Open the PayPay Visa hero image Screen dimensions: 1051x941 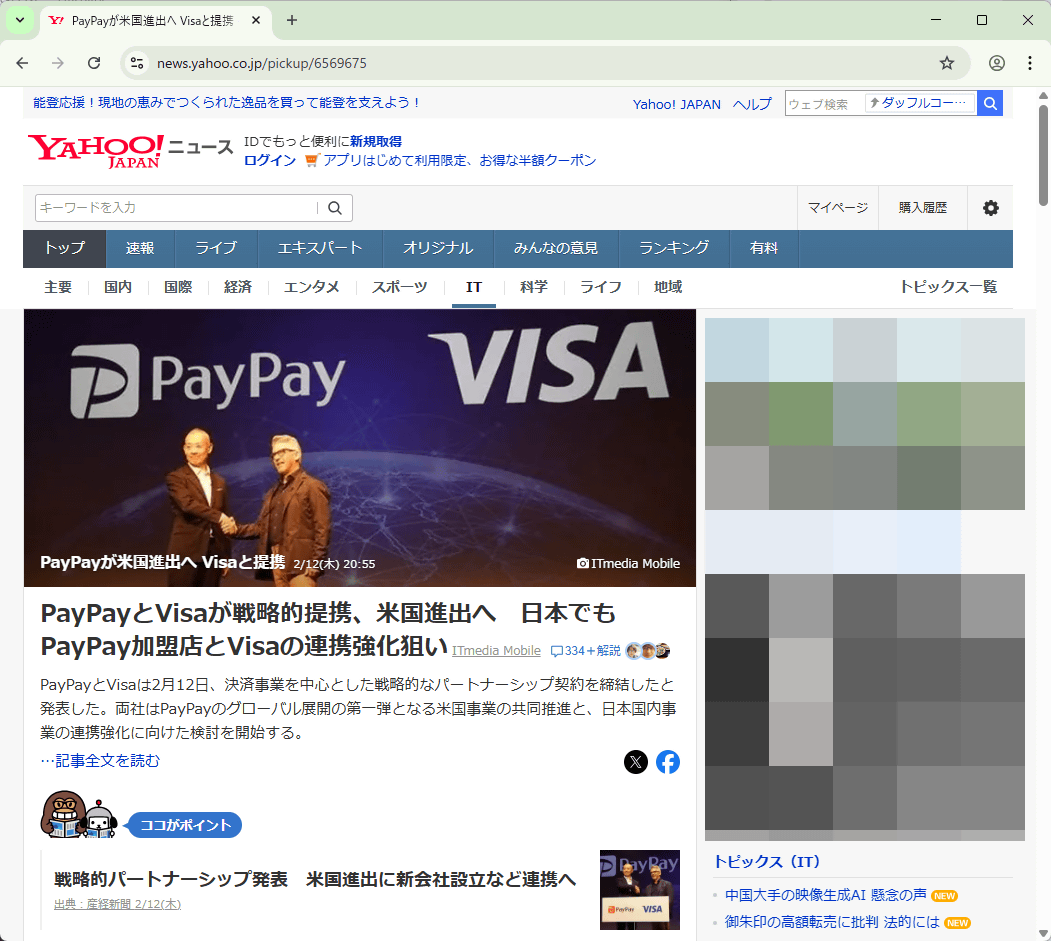point(360,448)
